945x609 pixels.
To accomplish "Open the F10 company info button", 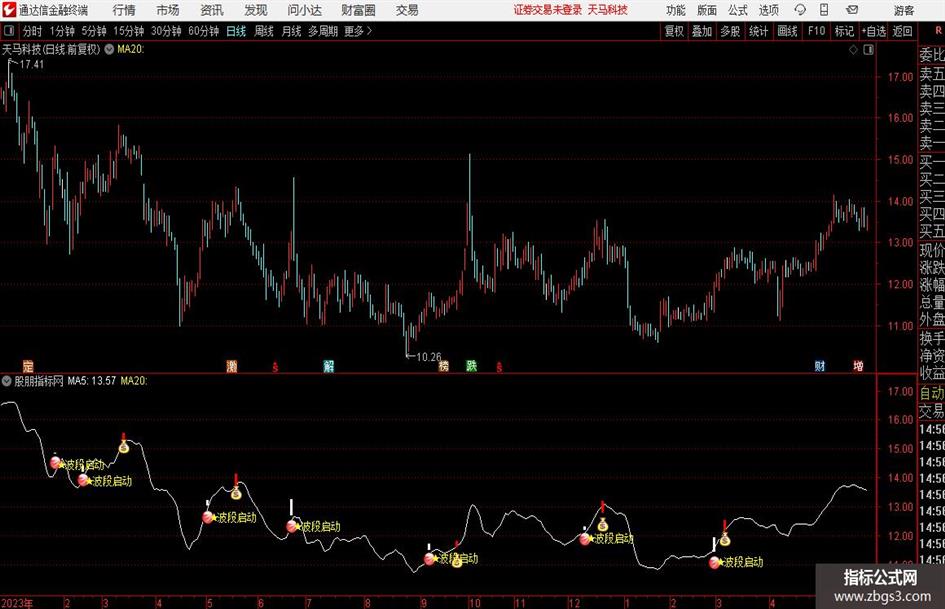I will point(817,31).
